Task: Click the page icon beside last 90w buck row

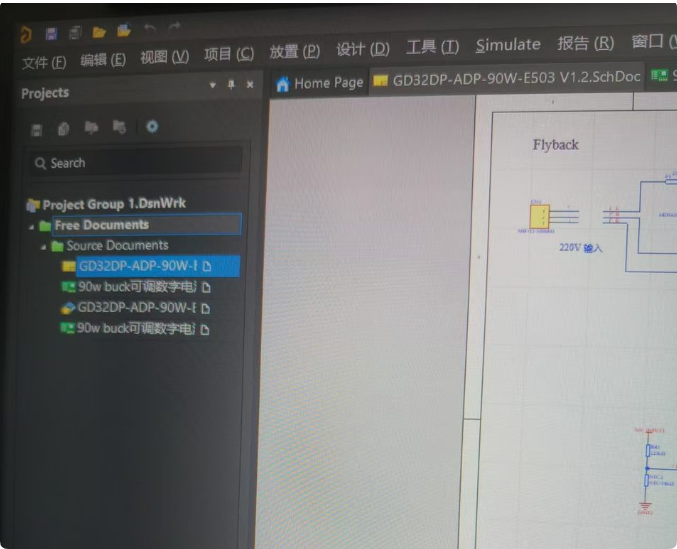Action: [x=205, y=330]
